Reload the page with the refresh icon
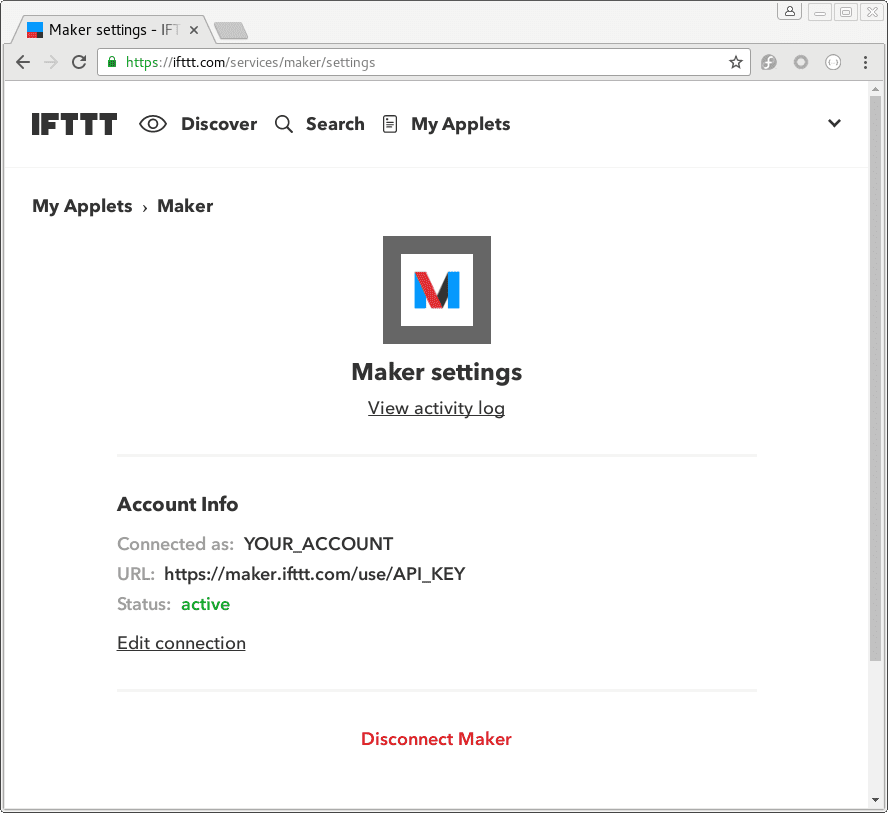This screenshot has width=888, height=813. [x=79, y=62]
